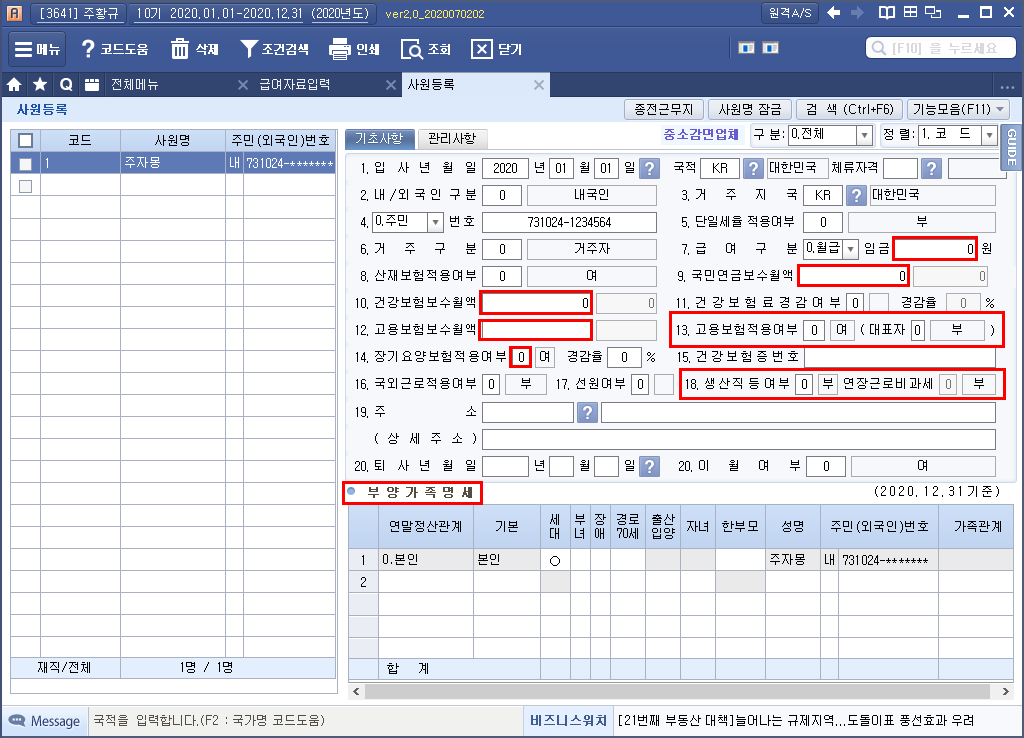Open the 정렬 코드 dropdown
The width and height of the screenshot is (1024, 738).
pos(990,135)
